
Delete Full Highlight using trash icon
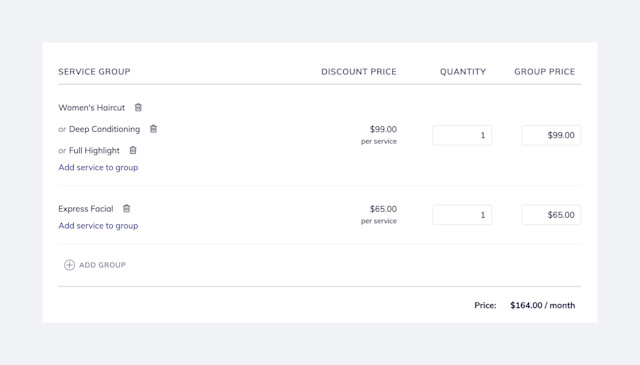point(133,150)
